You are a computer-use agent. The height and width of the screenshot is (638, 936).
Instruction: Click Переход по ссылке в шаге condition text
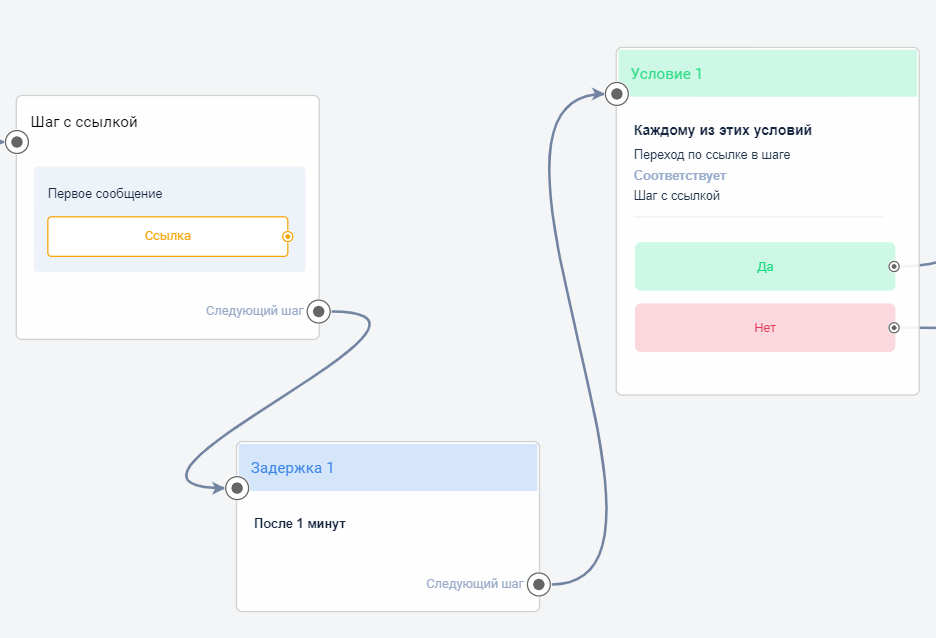[x=712, y=155]
